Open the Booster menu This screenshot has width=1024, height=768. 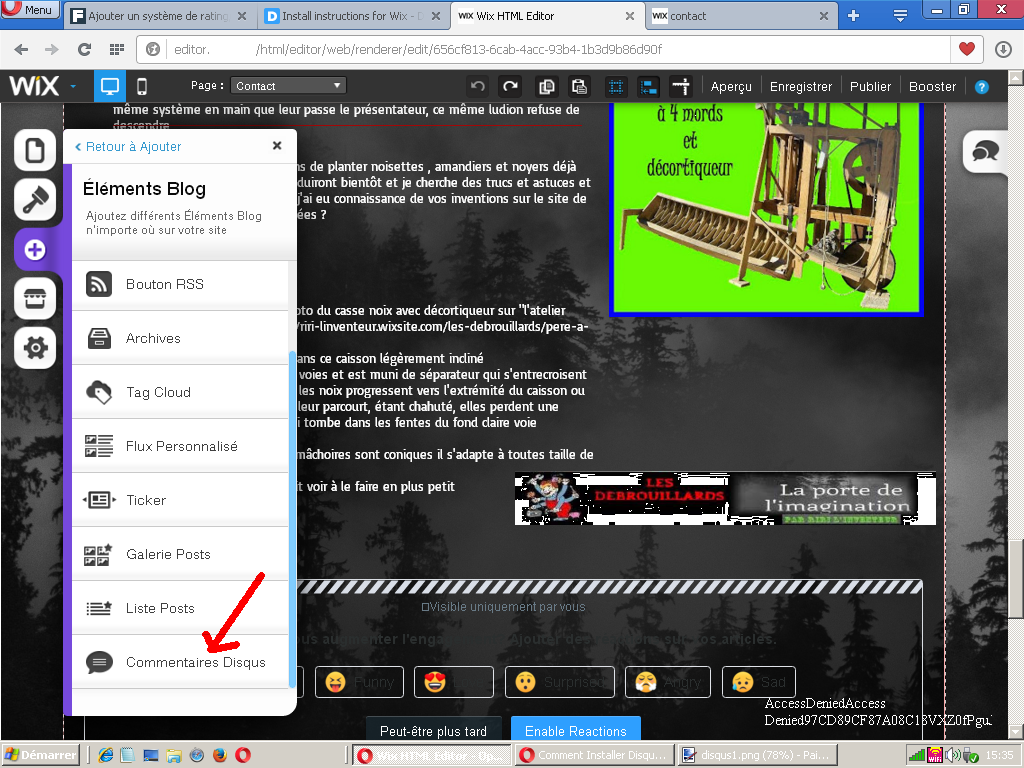click(x=932, y=86)
